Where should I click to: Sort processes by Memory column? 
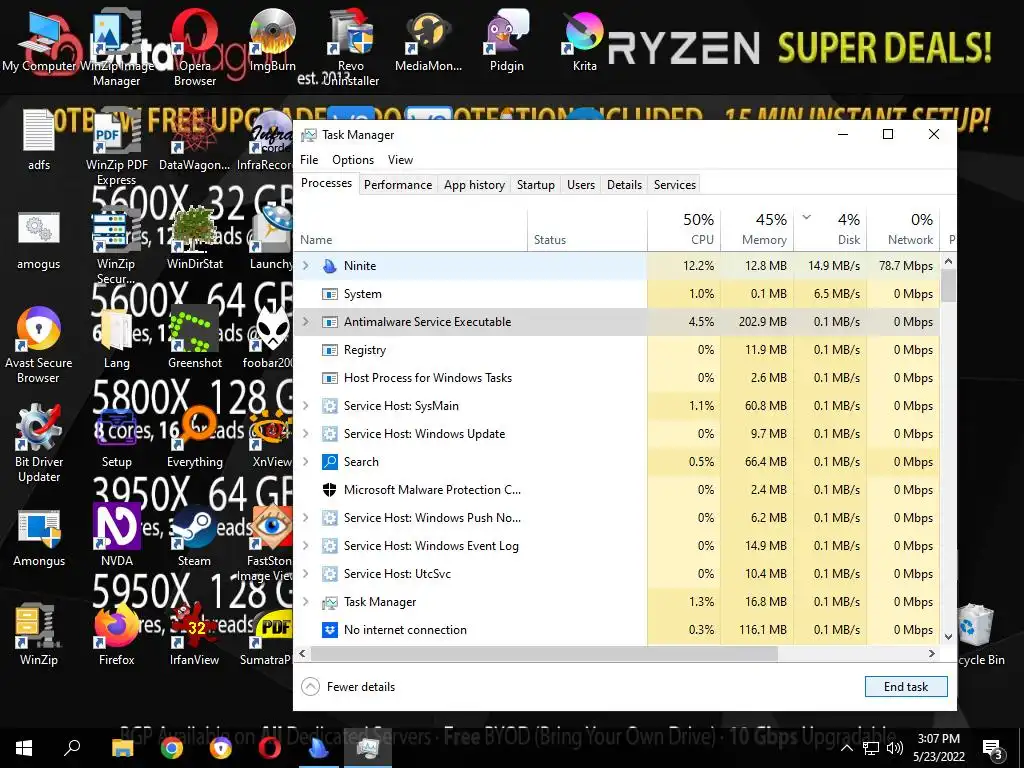click(757, 229)
